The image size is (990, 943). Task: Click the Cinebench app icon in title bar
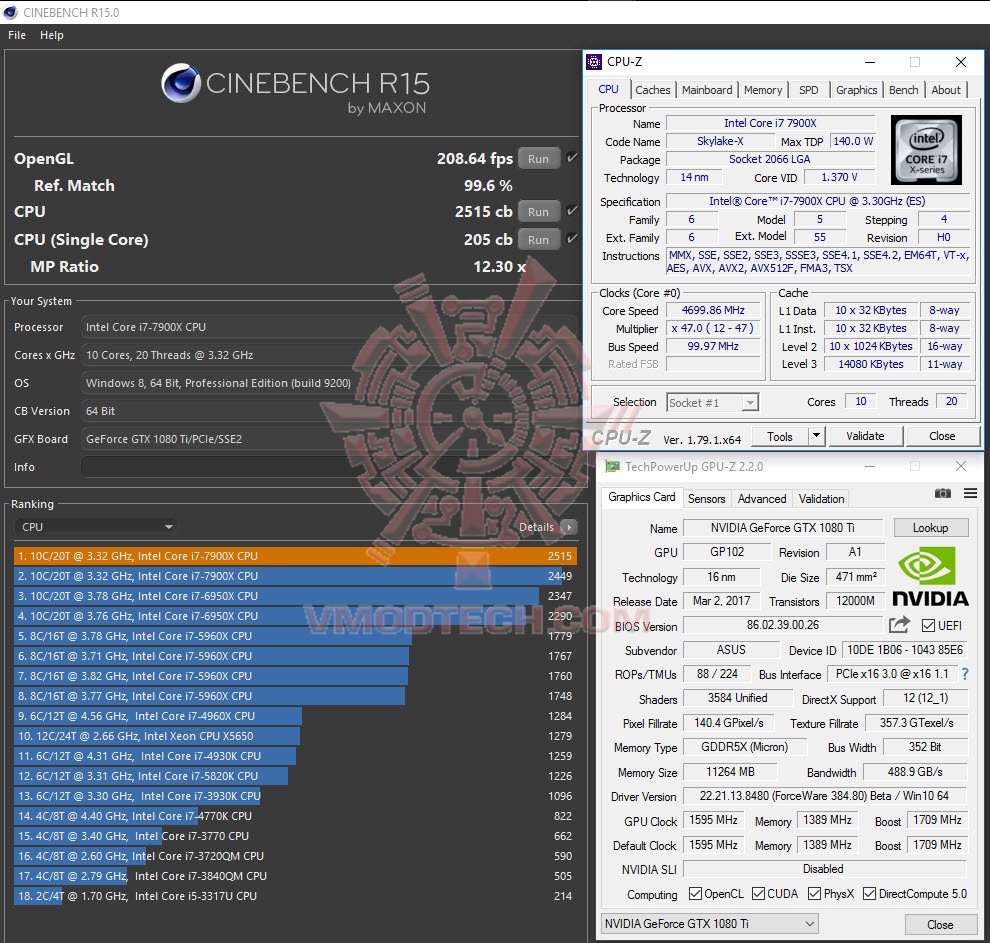click(x=10, y=12)
